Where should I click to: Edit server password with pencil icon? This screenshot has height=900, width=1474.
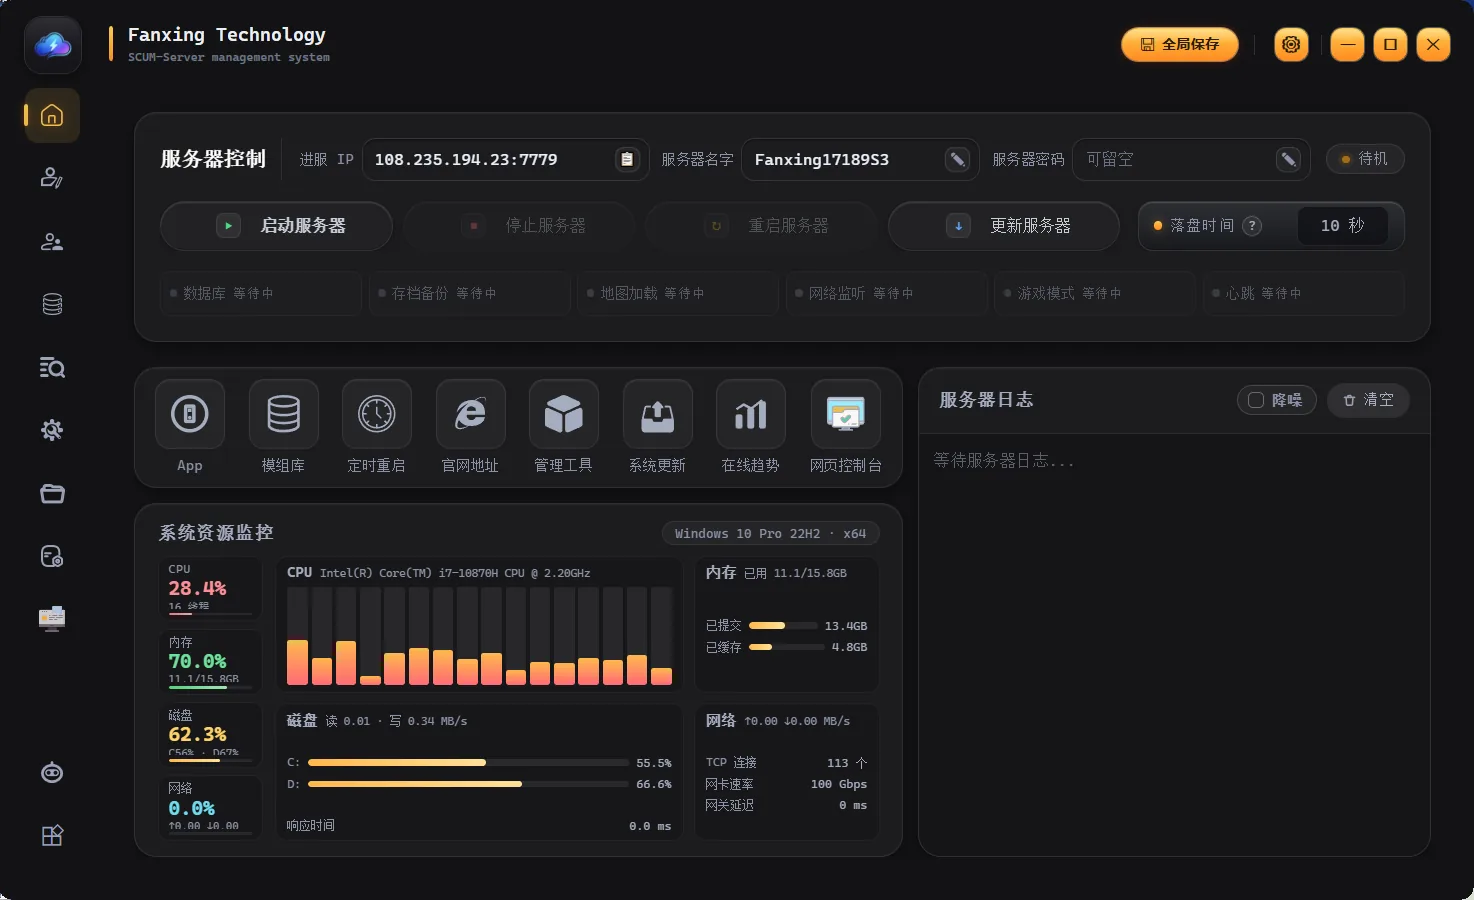point(1288,159)
